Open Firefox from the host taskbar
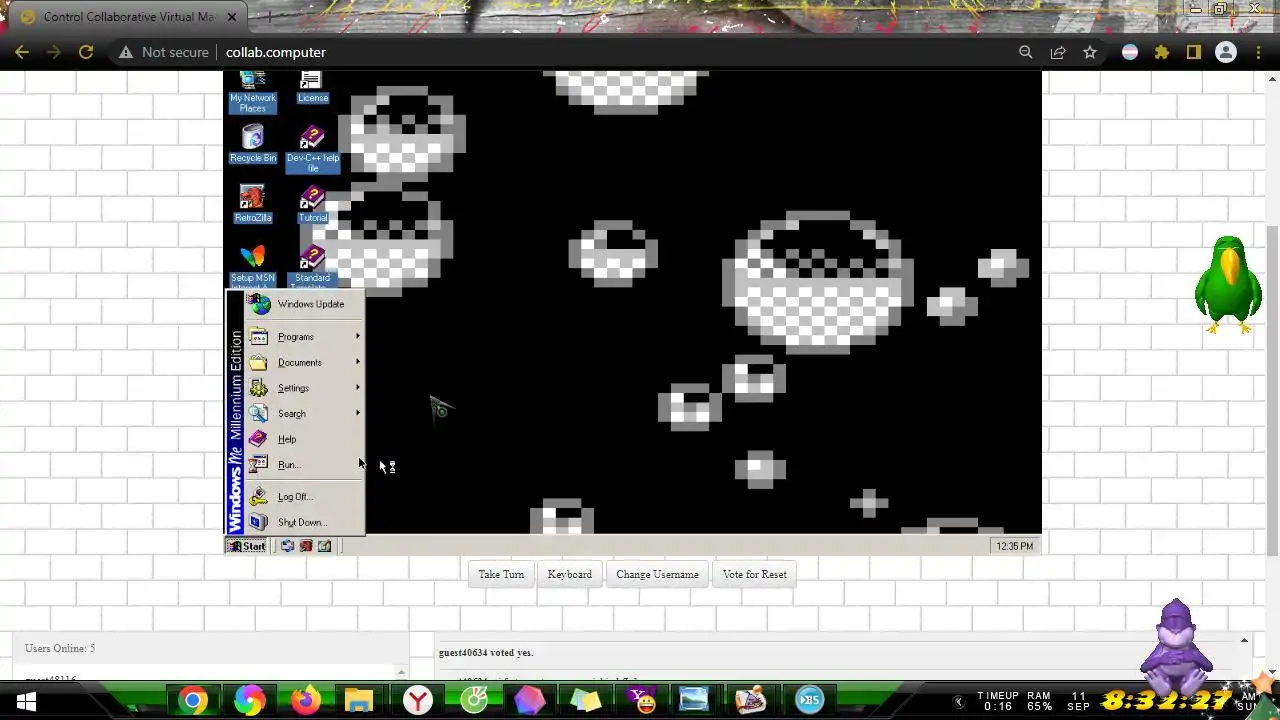Viewport: 1280px width, 720px height. click(x=306, y=701)
